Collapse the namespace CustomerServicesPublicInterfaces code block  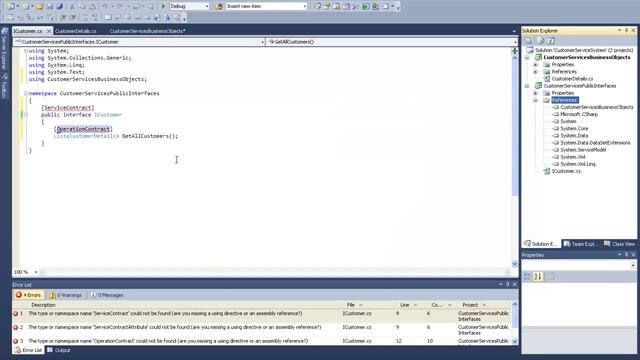26,93
